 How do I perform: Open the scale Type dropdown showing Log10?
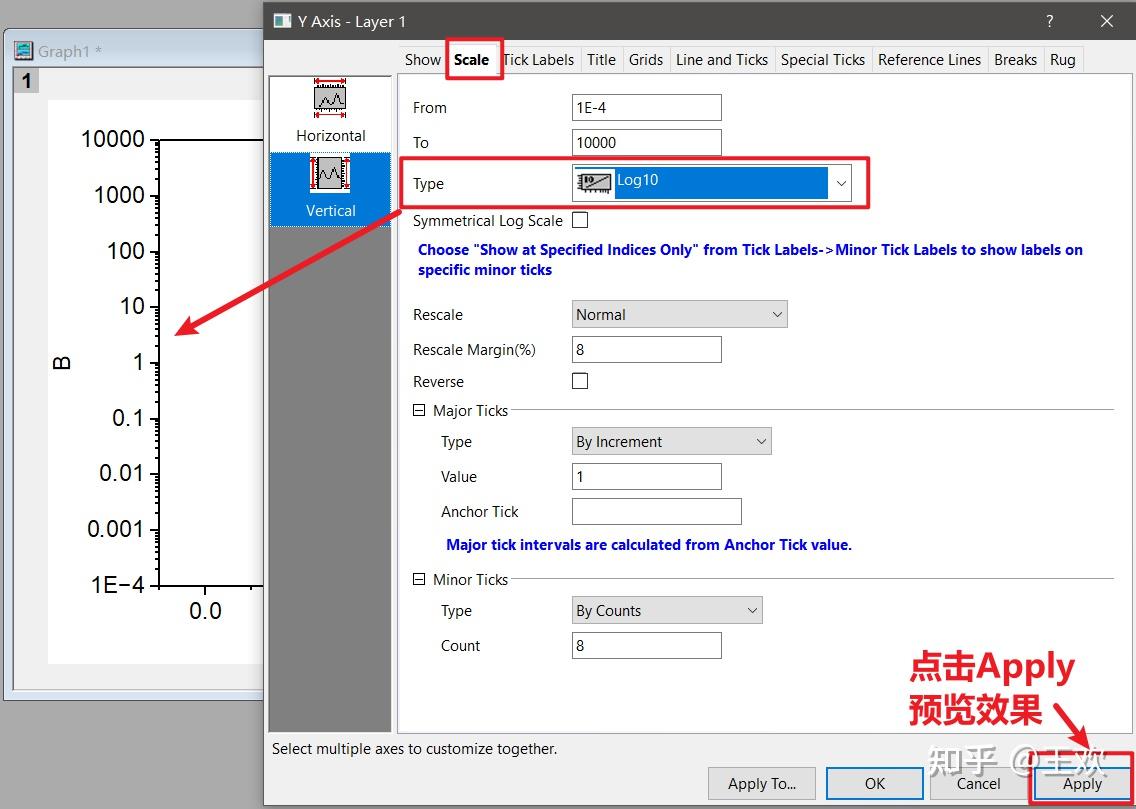711,183
